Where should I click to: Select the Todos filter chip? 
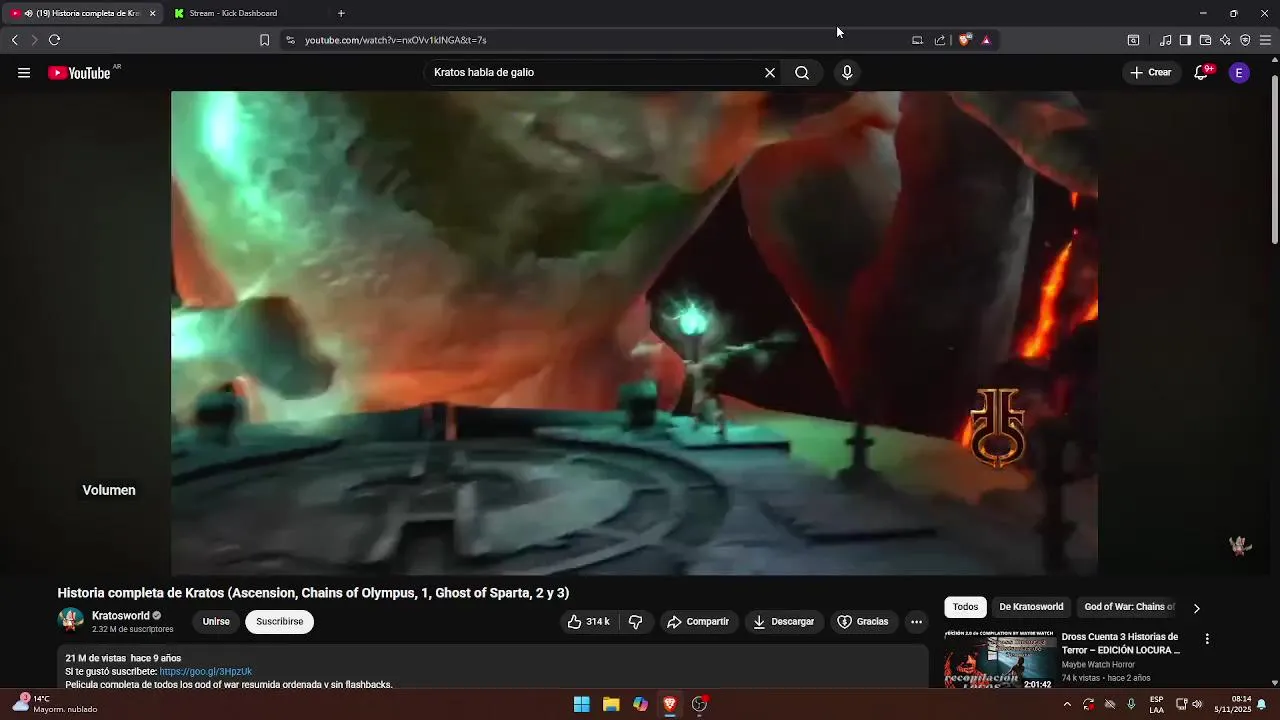(x=965, y=607)
